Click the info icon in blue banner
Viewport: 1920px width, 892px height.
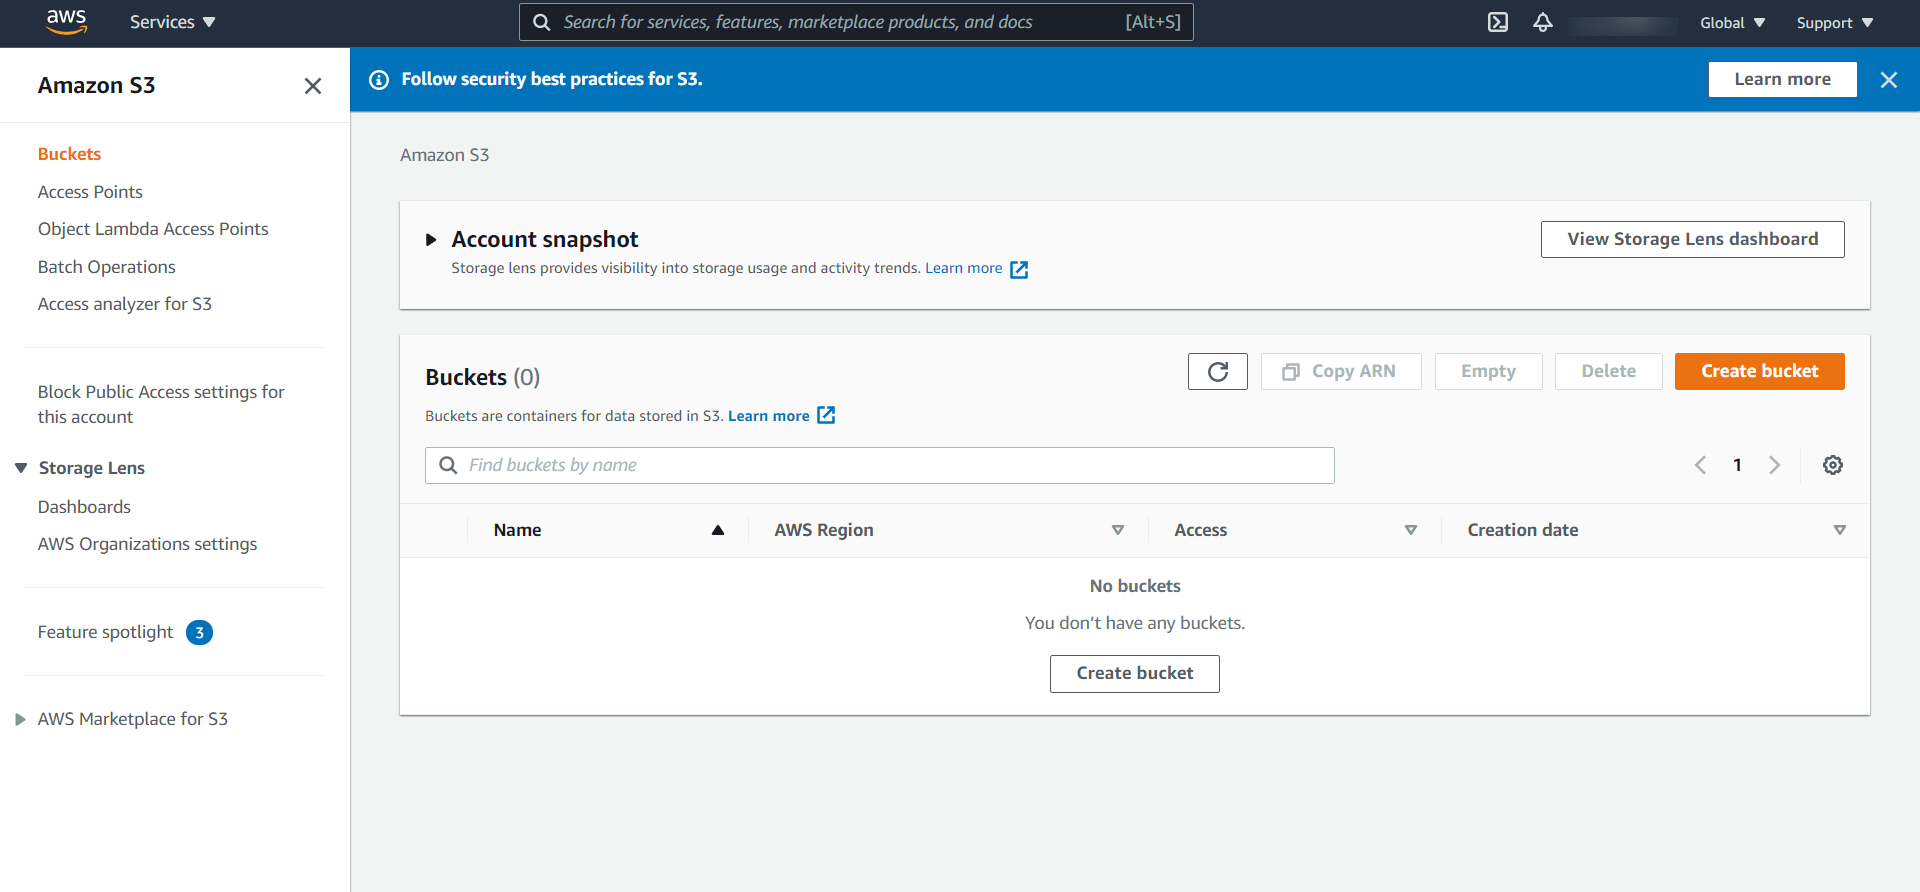point(379,80)
